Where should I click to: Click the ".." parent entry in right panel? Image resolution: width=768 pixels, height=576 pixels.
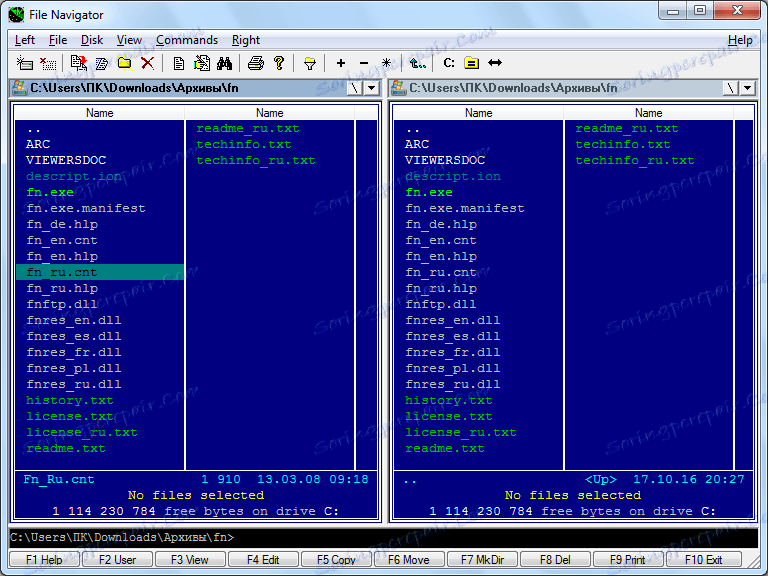[x=413, y=130]
